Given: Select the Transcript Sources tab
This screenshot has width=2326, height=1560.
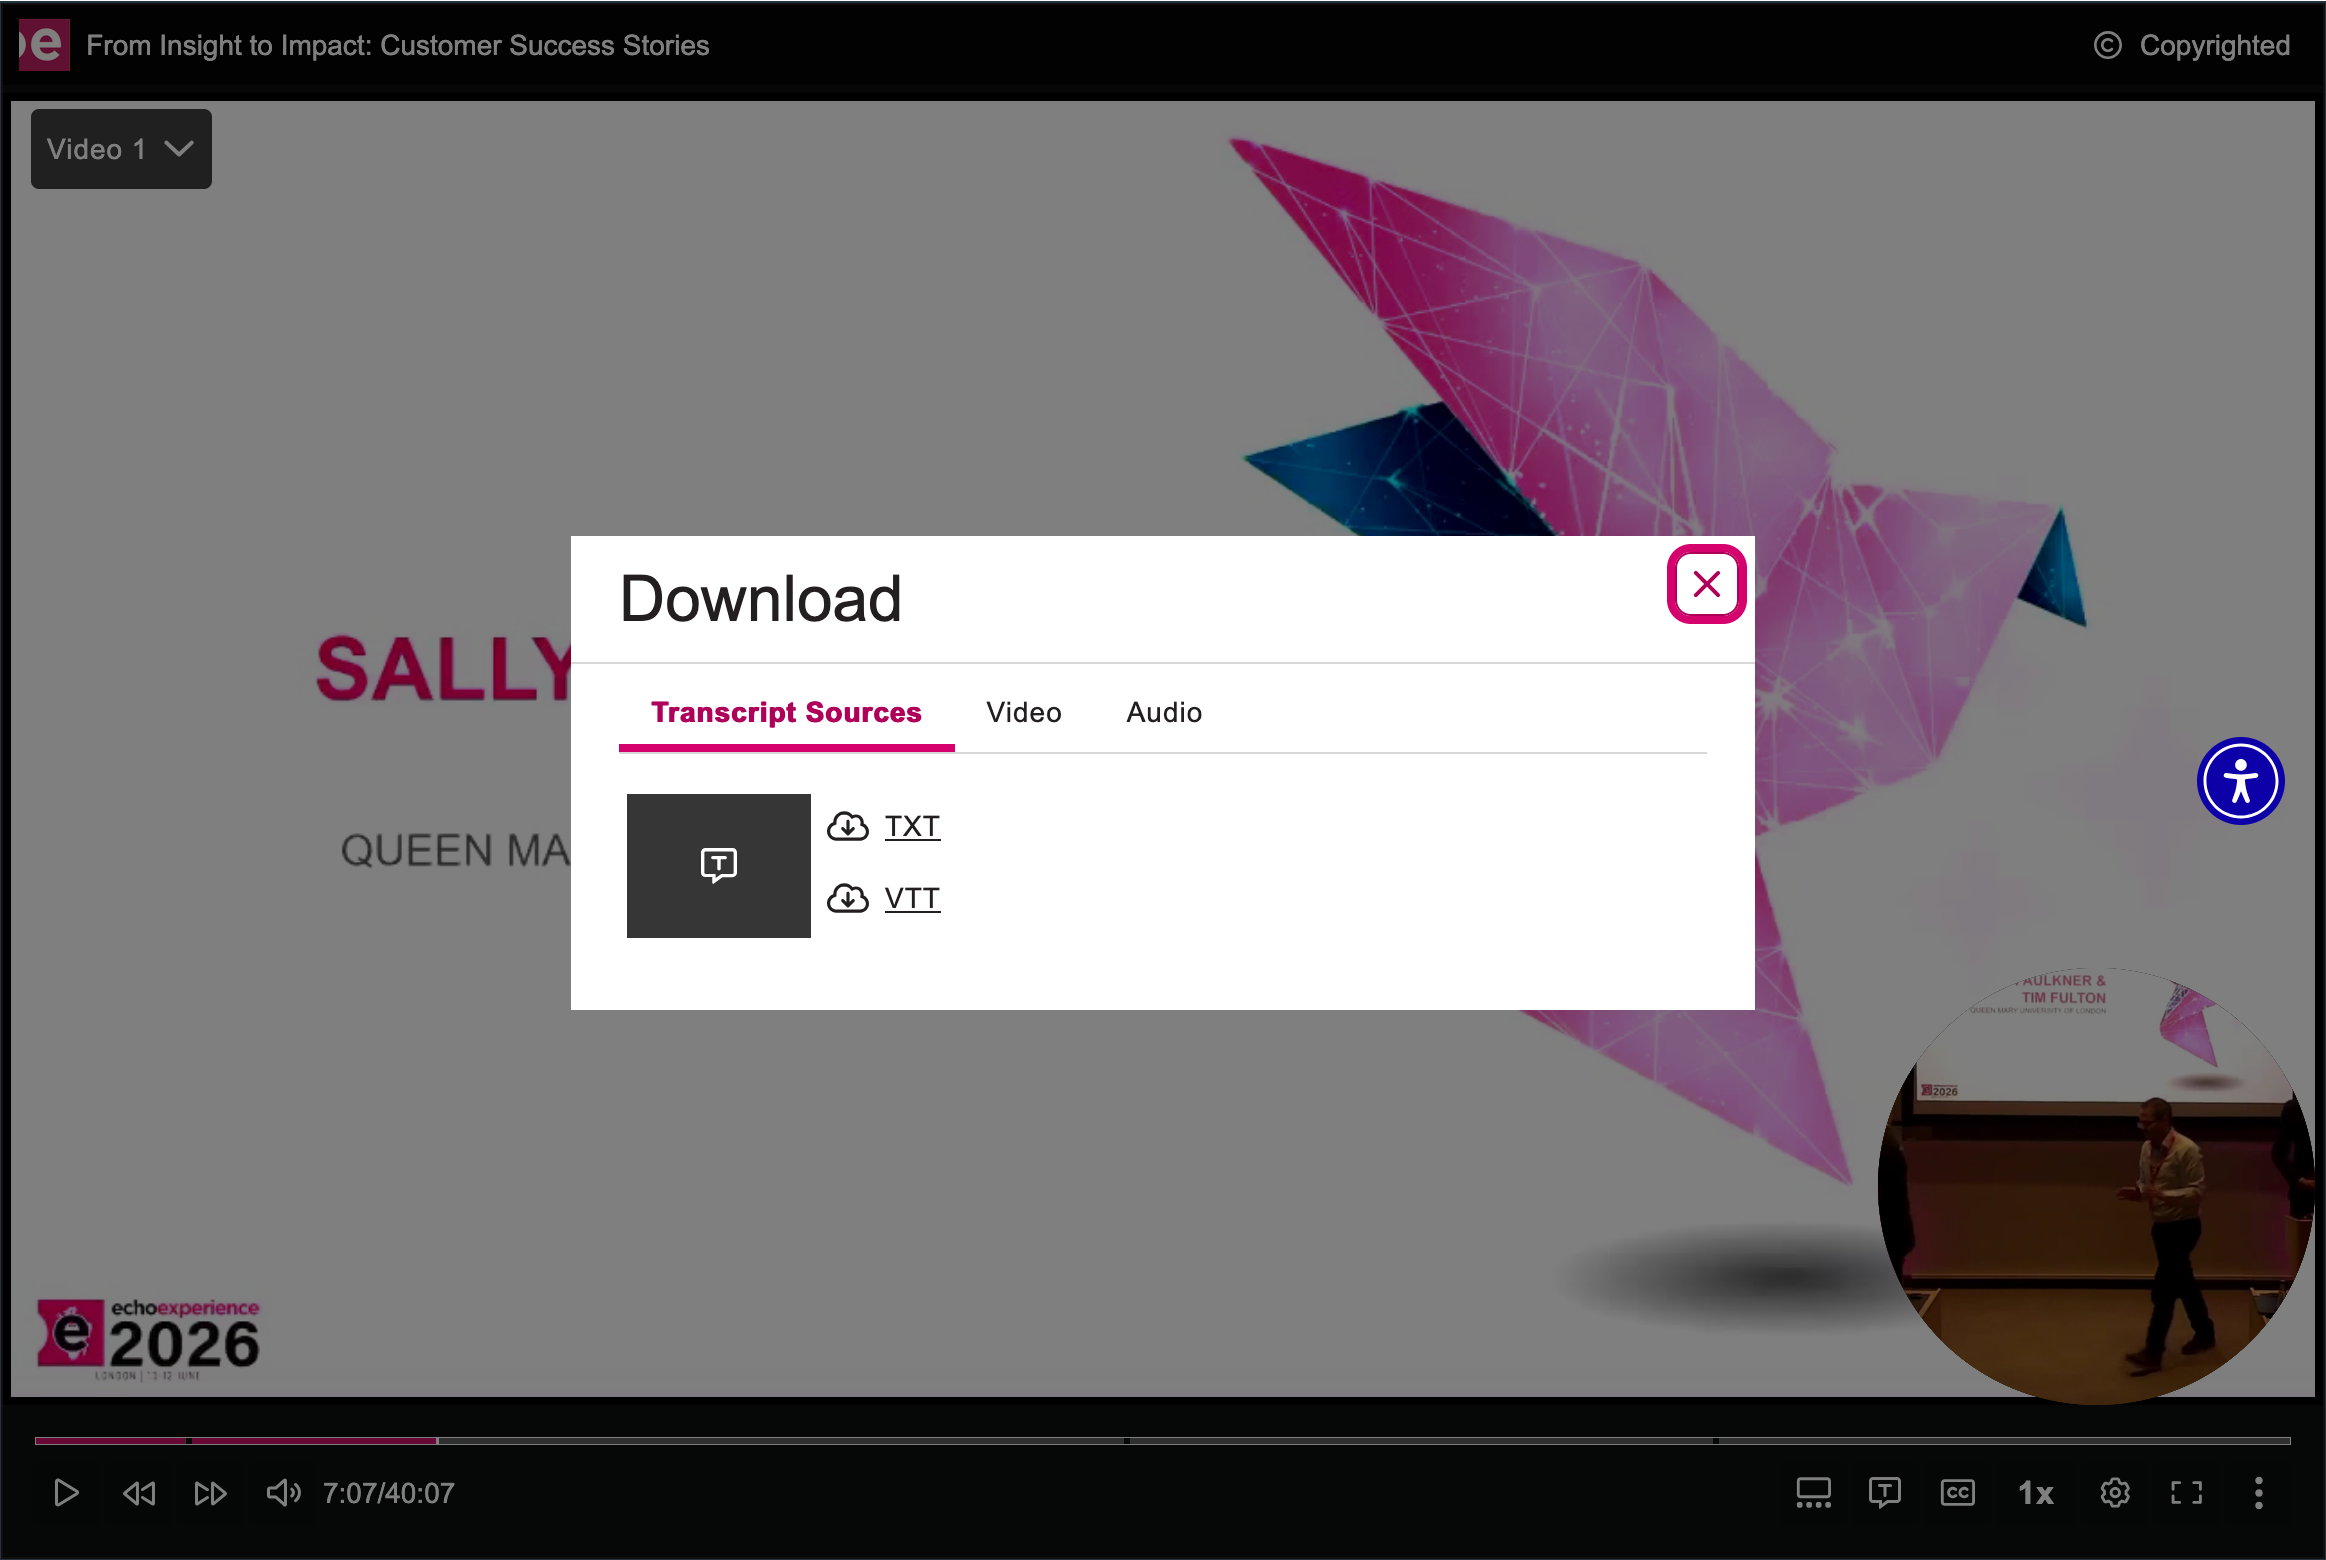Looking at the screenshot, I should click(786, 713).
